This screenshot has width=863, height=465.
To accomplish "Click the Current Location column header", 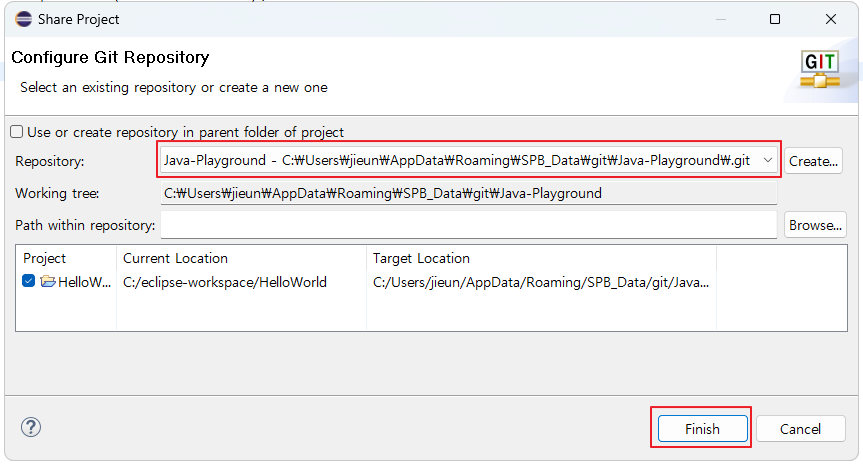I will 175,258.
